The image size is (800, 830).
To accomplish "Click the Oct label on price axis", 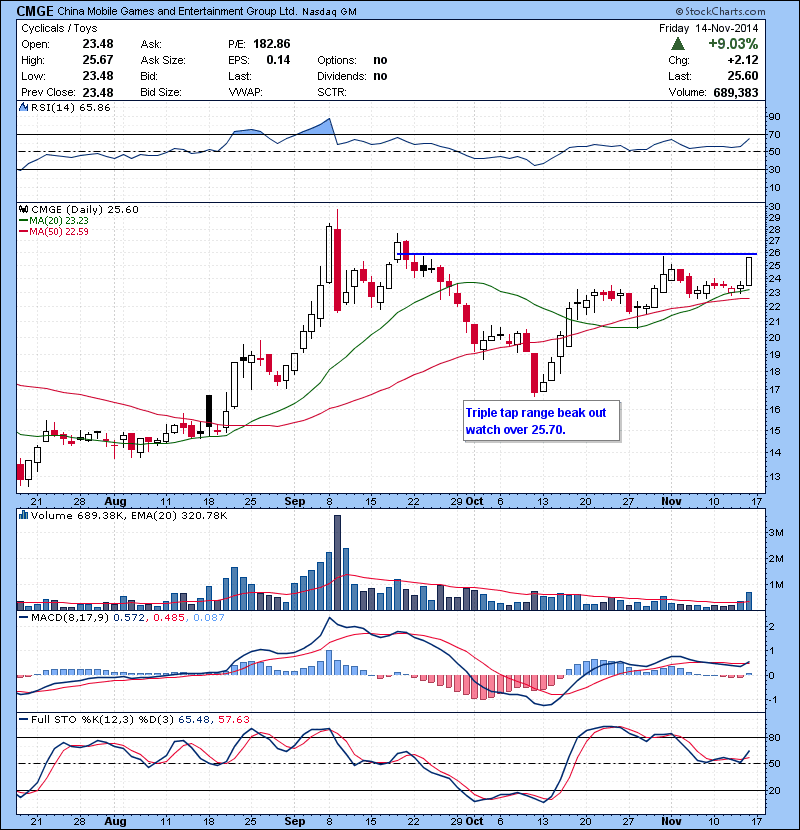I will tap(474, 501).
